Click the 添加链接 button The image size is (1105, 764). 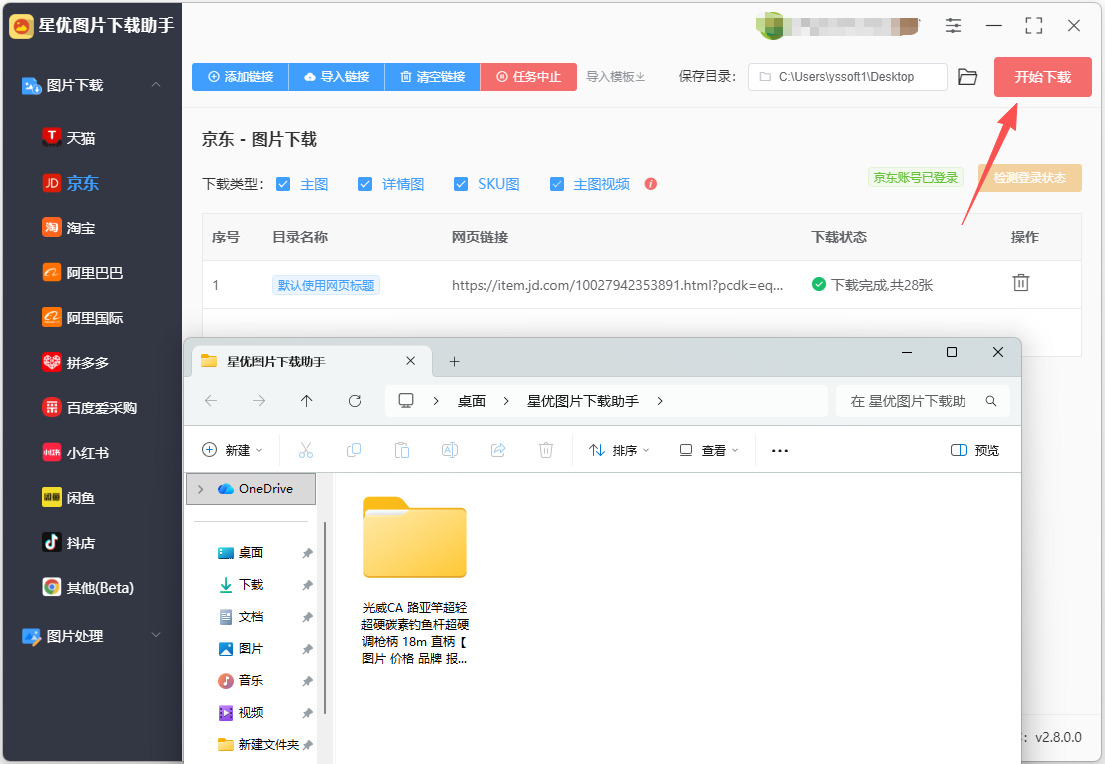(x=240, y=77)
